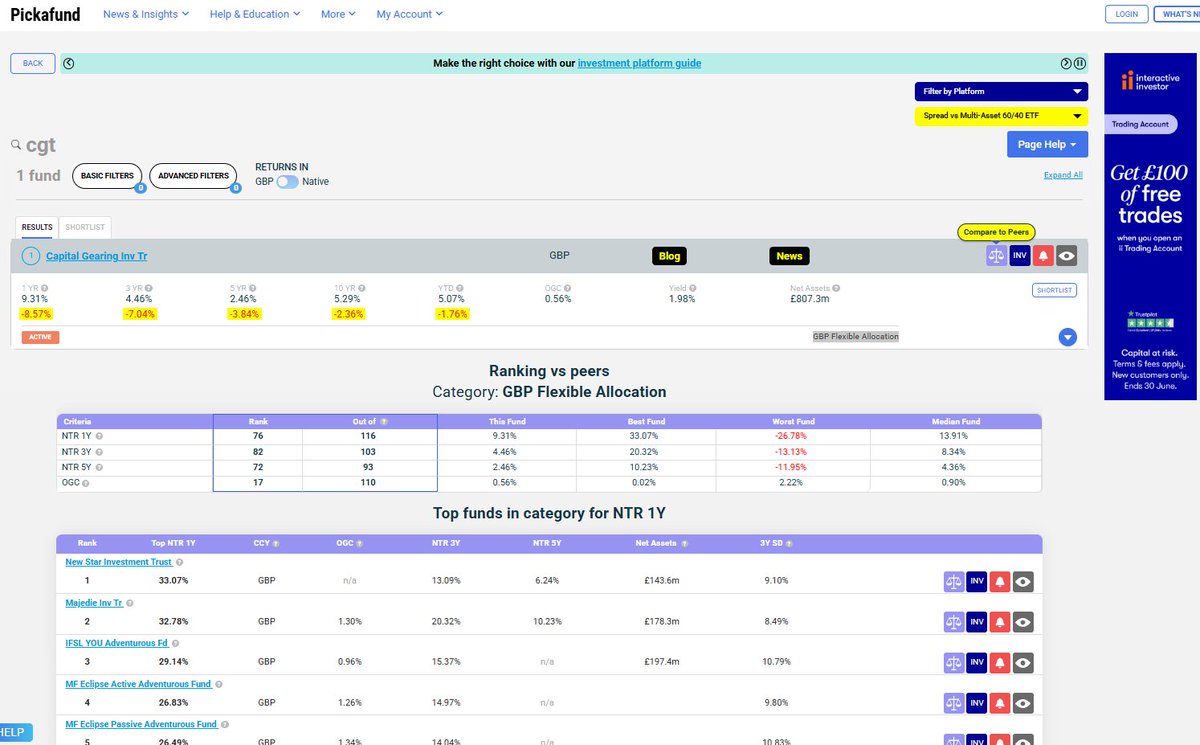The height and width of the screenshot is (745, 1200).
Task: Click the What's New button
Action: click(x=1178, y=14)
